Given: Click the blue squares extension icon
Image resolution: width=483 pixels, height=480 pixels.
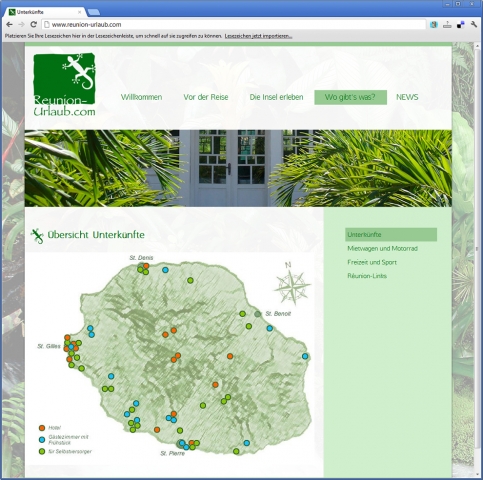Looking at the screenshot, I should coord(461,24).
